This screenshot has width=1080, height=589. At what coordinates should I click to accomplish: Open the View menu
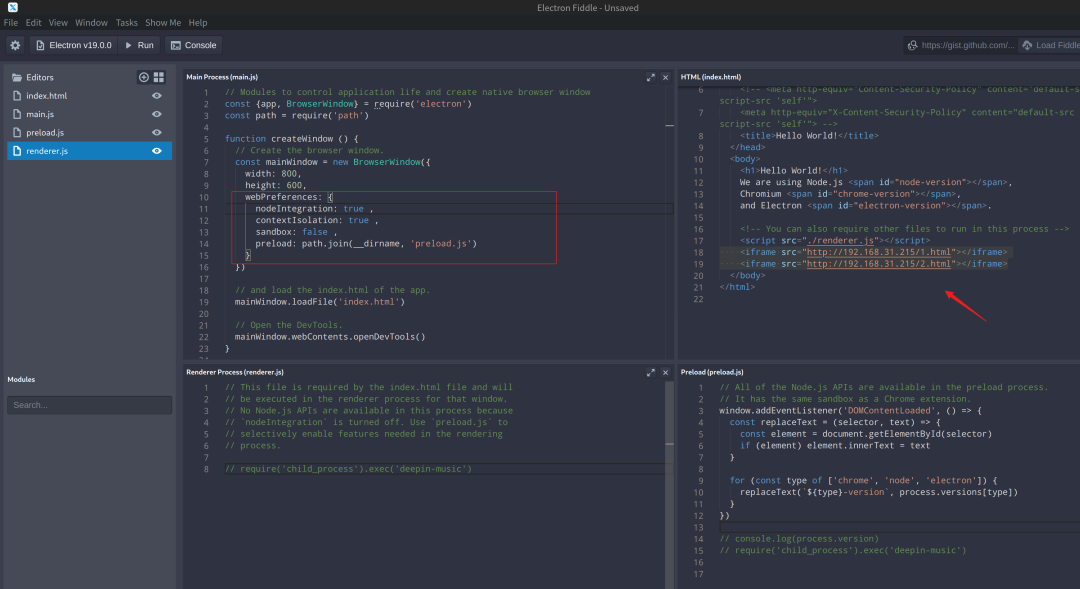[x=58, y=23]
